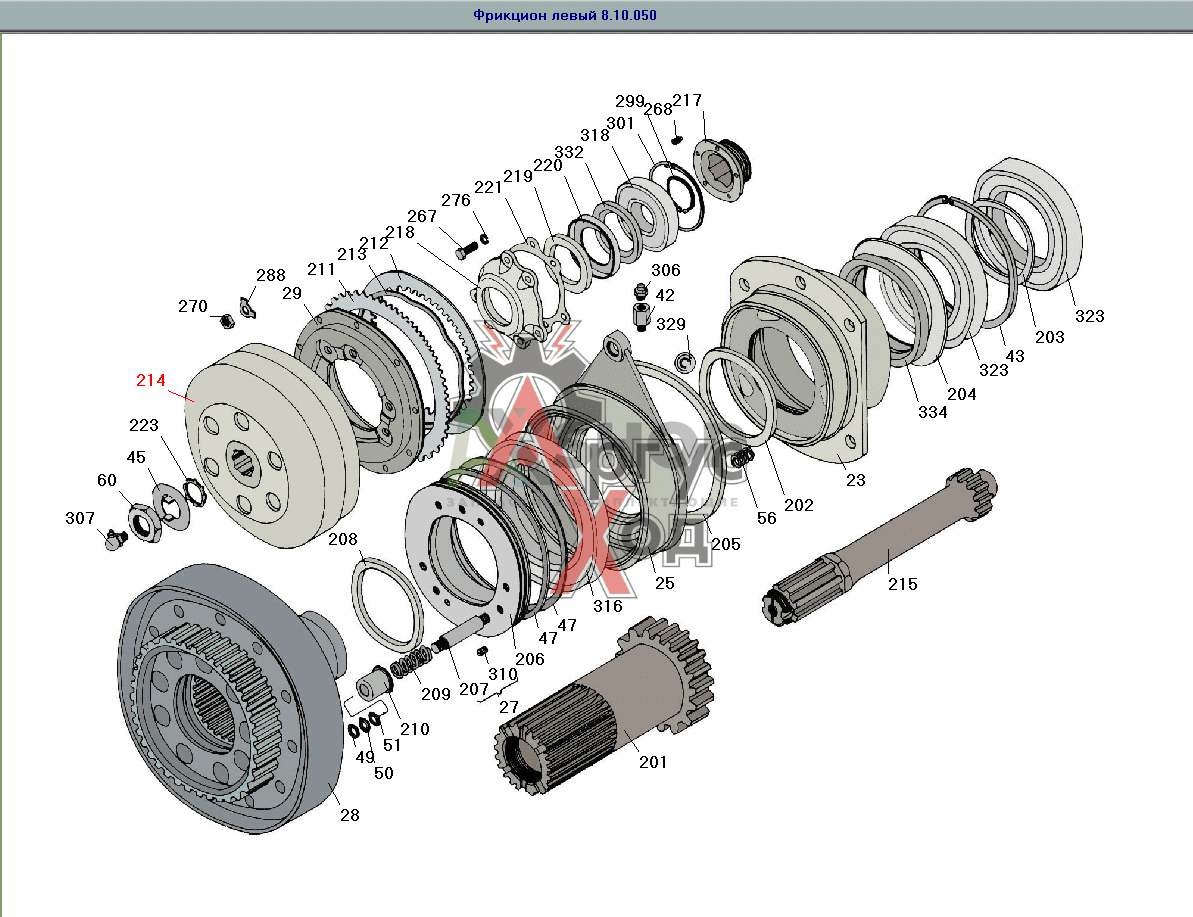Click part number 208 label
This screenshot has height=917, width=1193.
pyautogui.click(x=343, y=540)
